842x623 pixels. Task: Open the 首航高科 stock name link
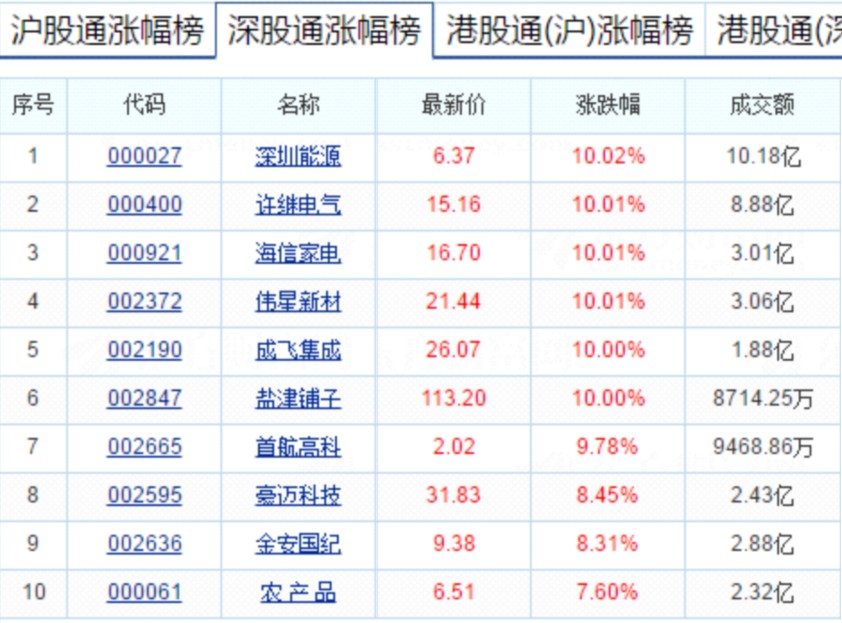(298, 447)
